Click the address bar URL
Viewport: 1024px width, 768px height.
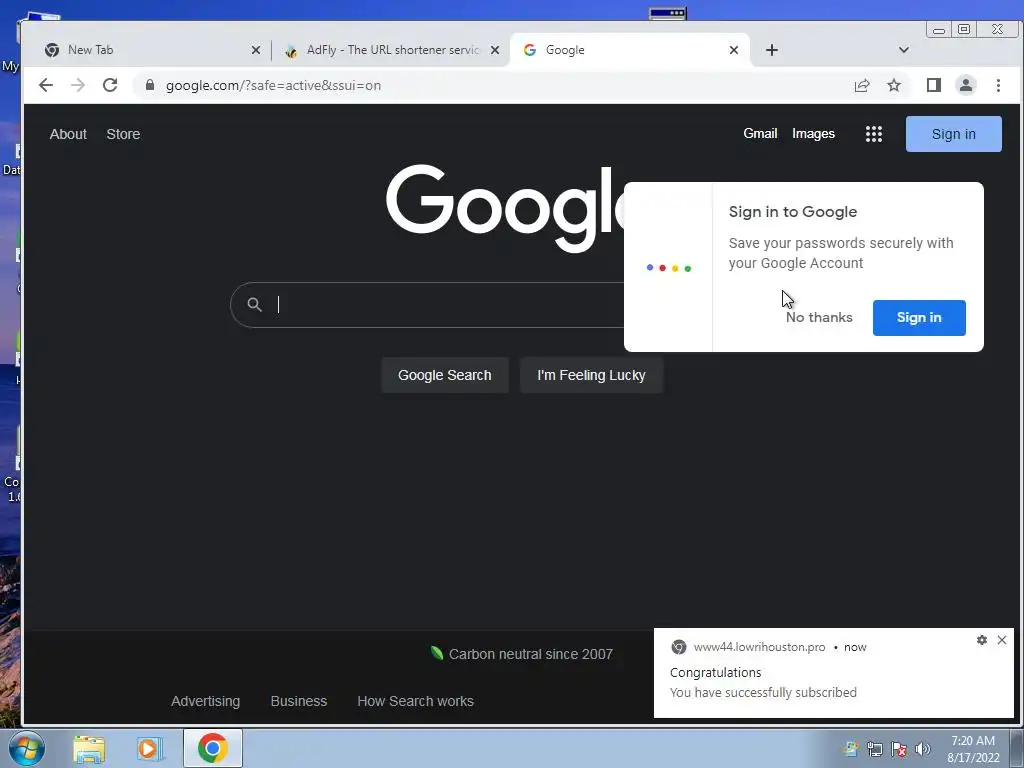point(273,86)
